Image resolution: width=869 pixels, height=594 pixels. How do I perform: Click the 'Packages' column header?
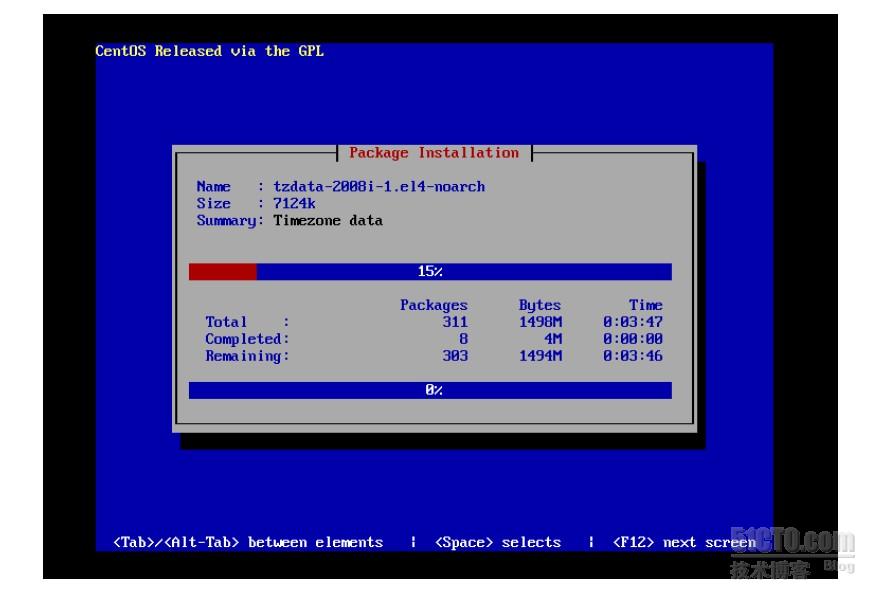coord(434,305)
